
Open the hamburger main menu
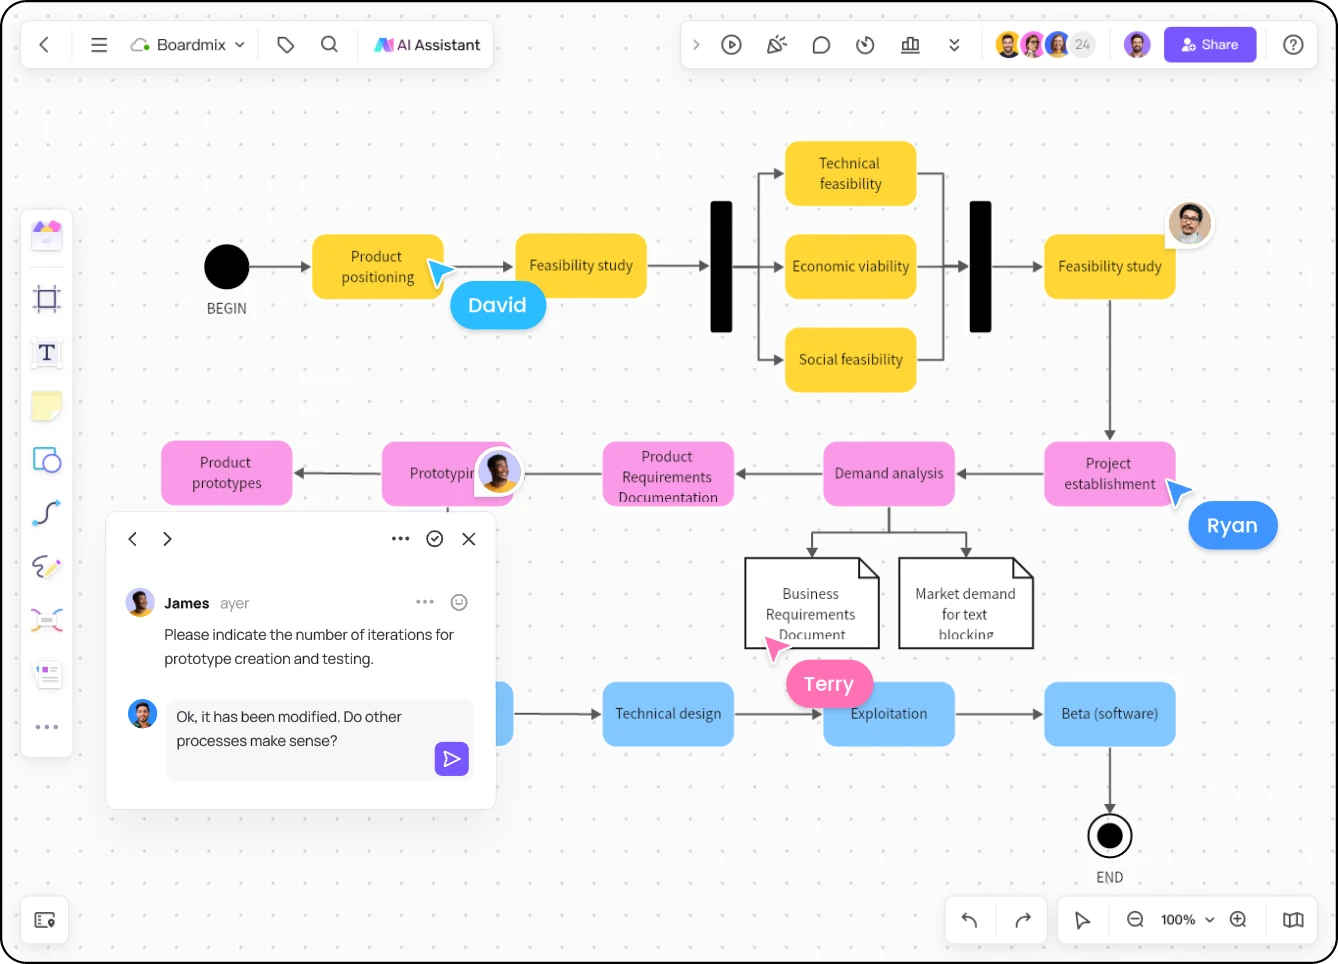pos(99,45)
